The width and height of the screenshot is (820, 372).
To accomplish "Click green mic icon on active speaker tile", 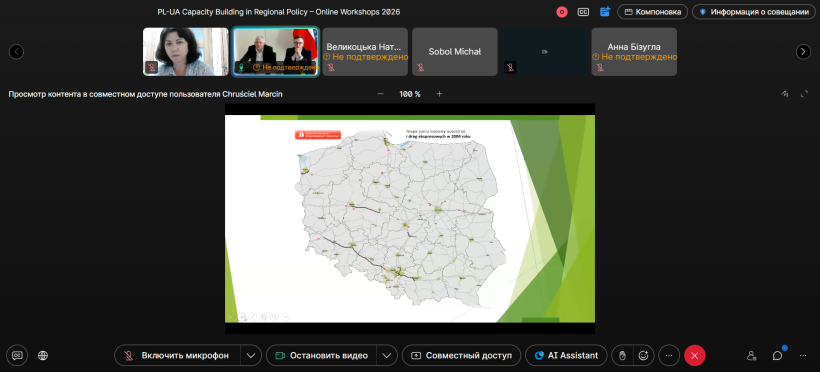I will pyautogui.click(x=241, y=67).
